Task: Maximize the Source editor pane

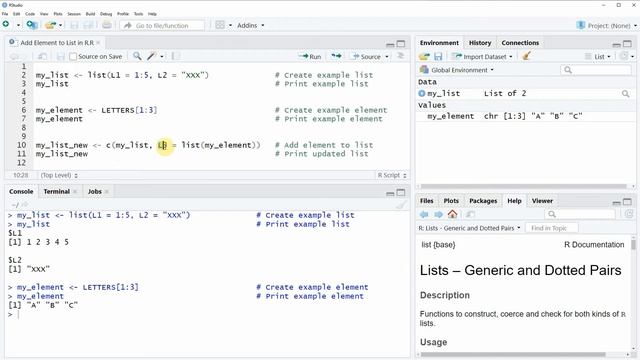Action: (x=401, y=44)
